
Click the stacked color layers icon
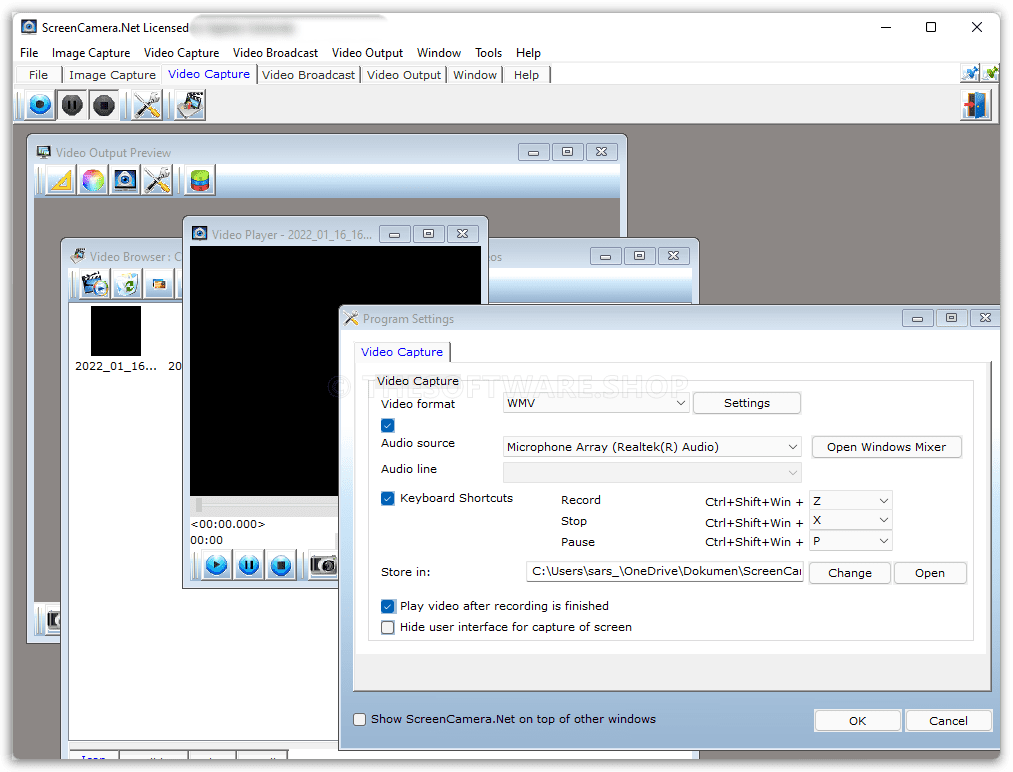pyautogui.click(x=201, y=181)
